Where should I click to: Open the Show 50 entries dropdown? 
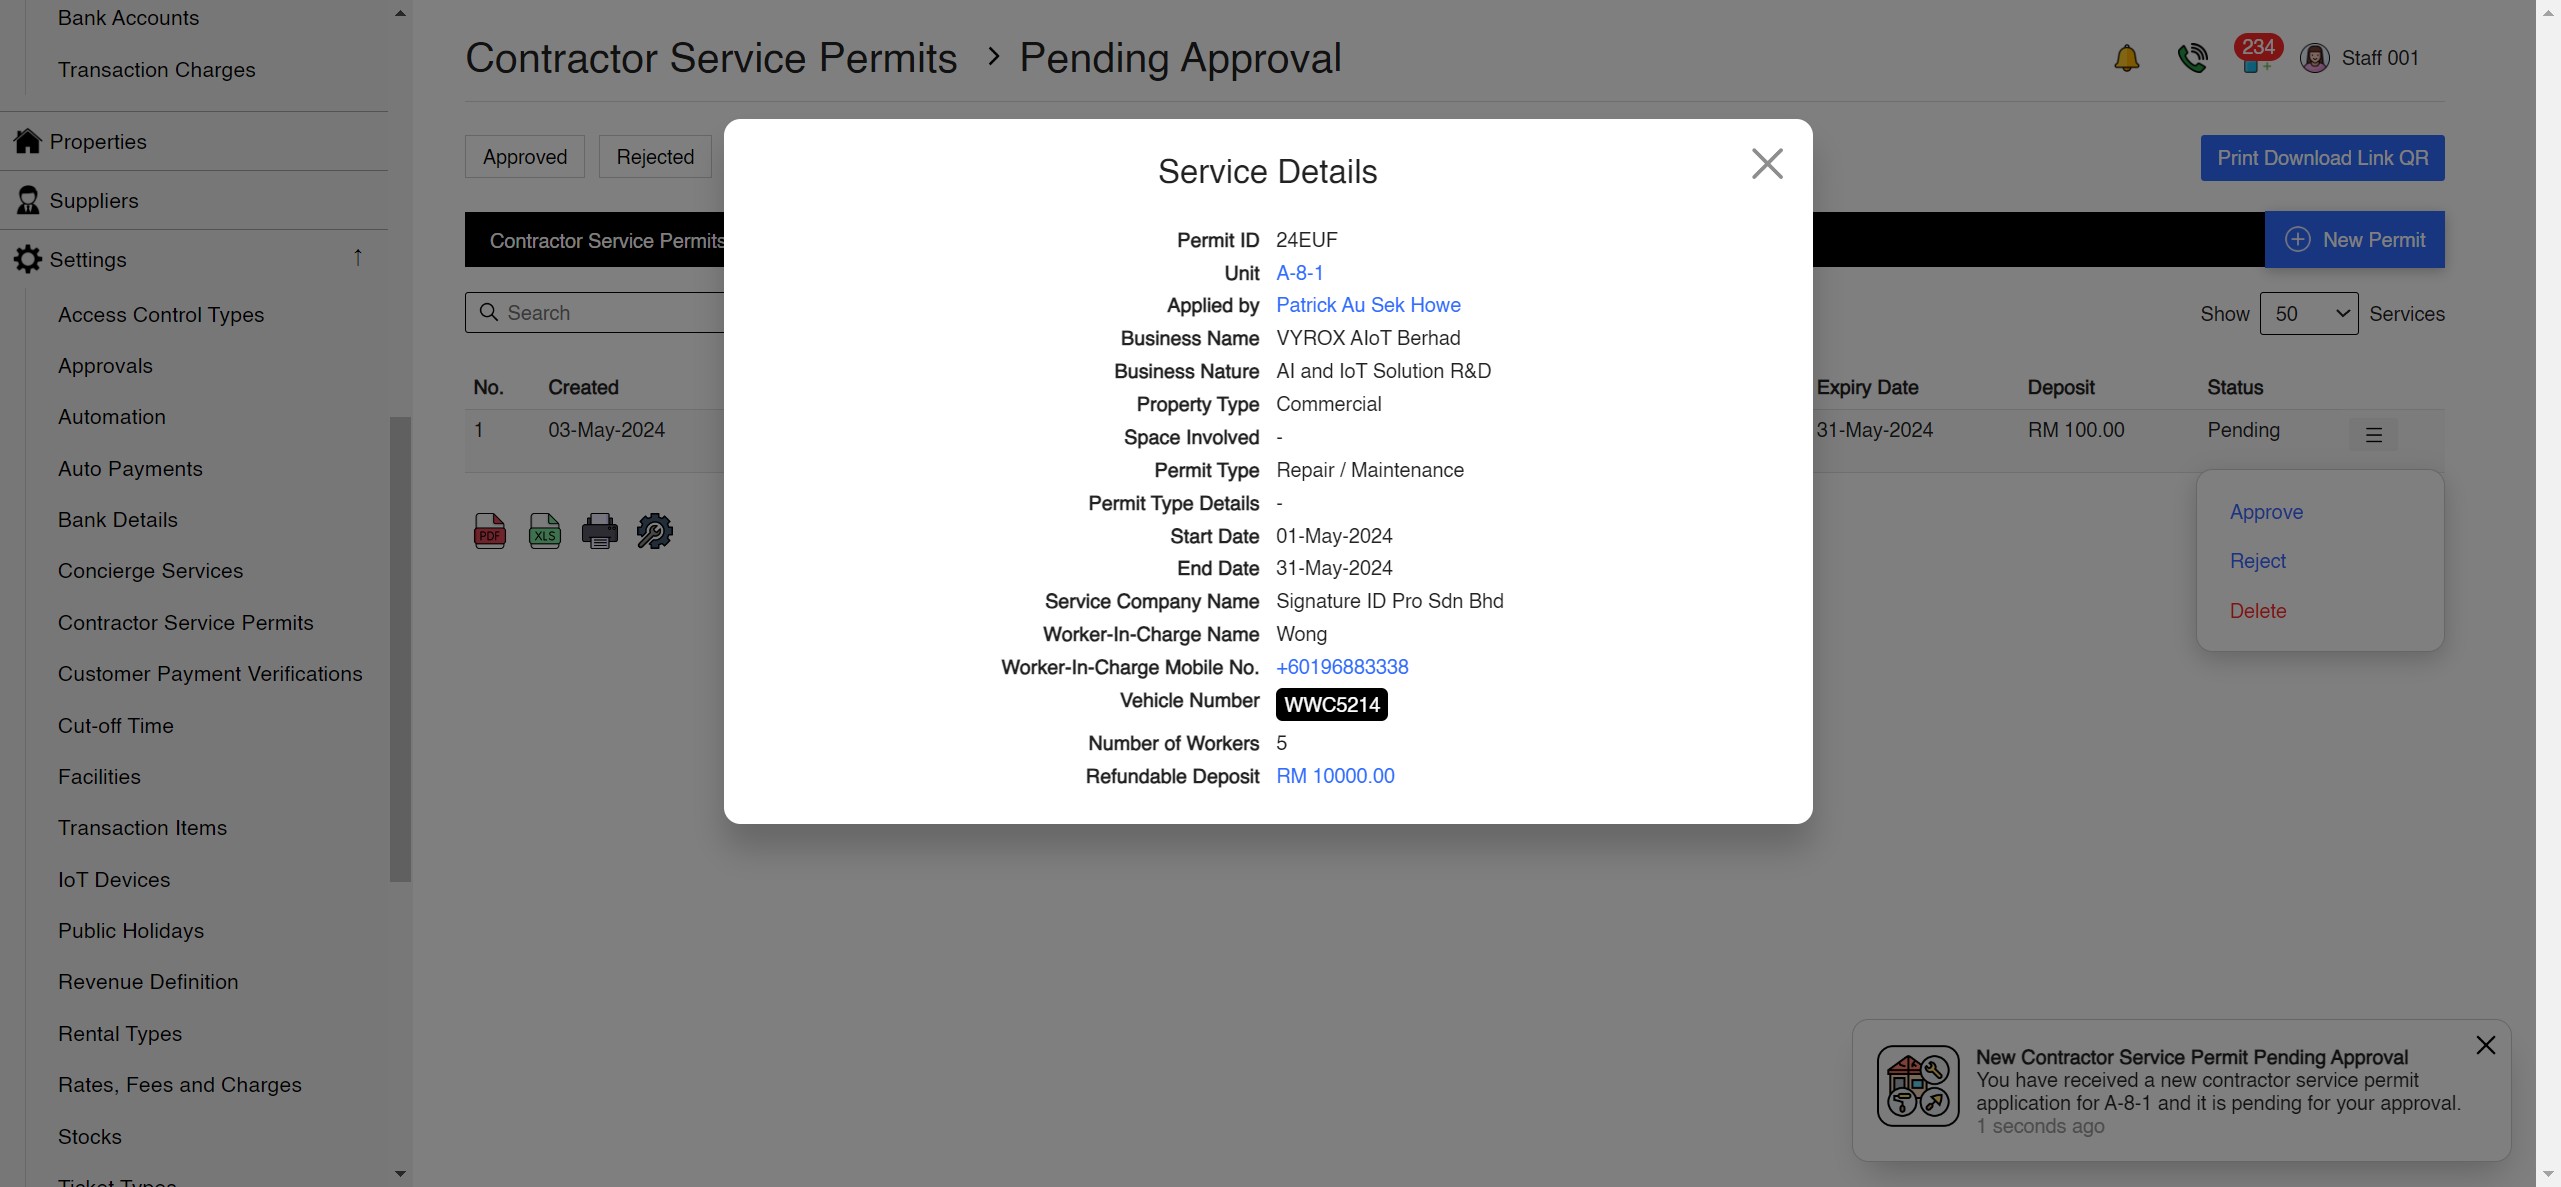pos(2310,313)
